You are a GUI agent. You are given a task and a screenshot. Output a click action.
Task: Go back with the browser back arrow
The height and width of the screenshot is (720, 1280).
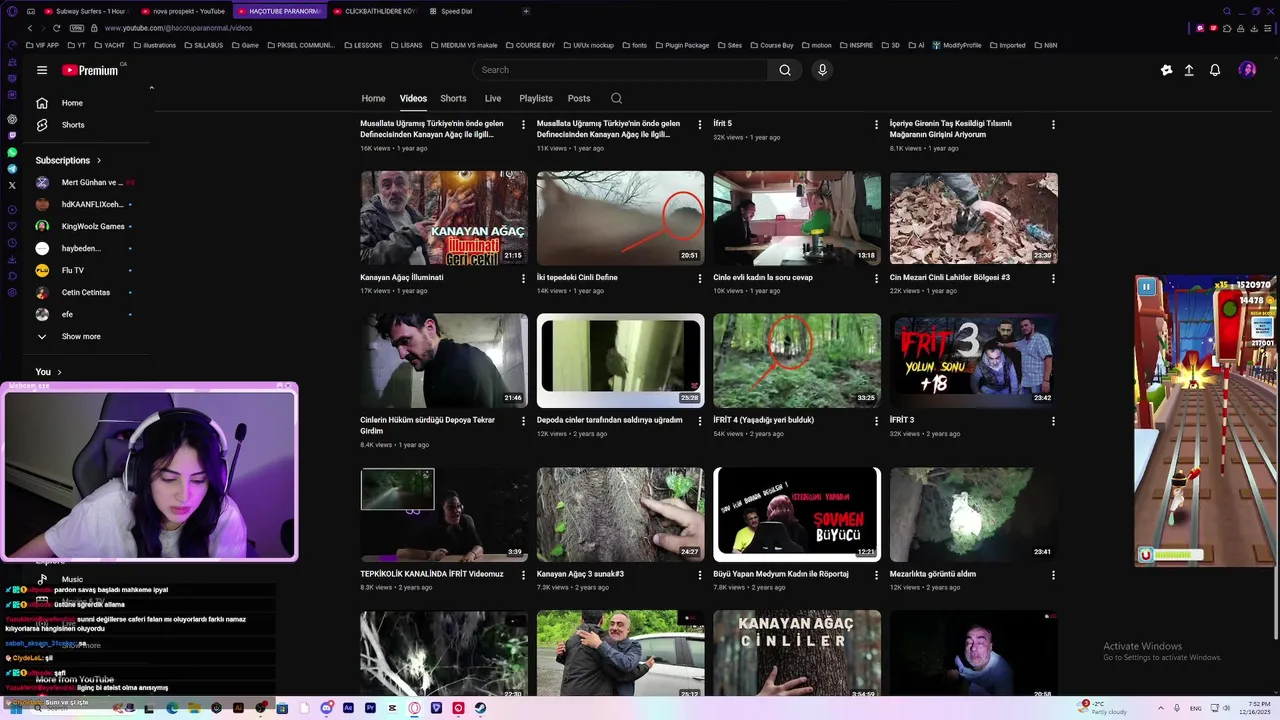point(30,28)
